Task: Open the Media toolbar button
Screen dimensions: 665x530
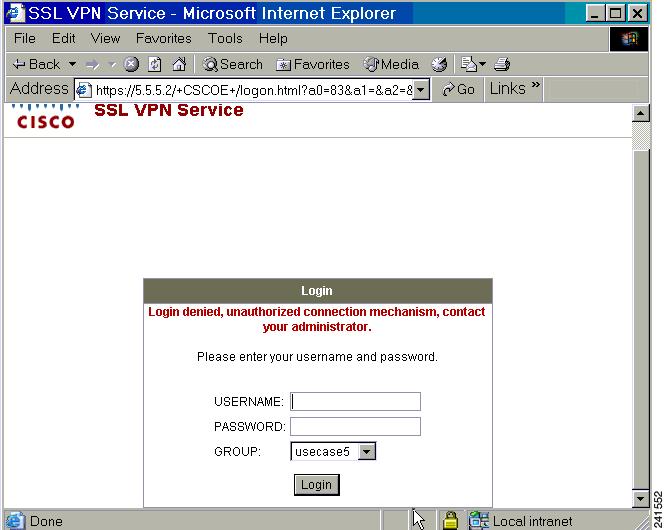Action: tap(391, 64)
